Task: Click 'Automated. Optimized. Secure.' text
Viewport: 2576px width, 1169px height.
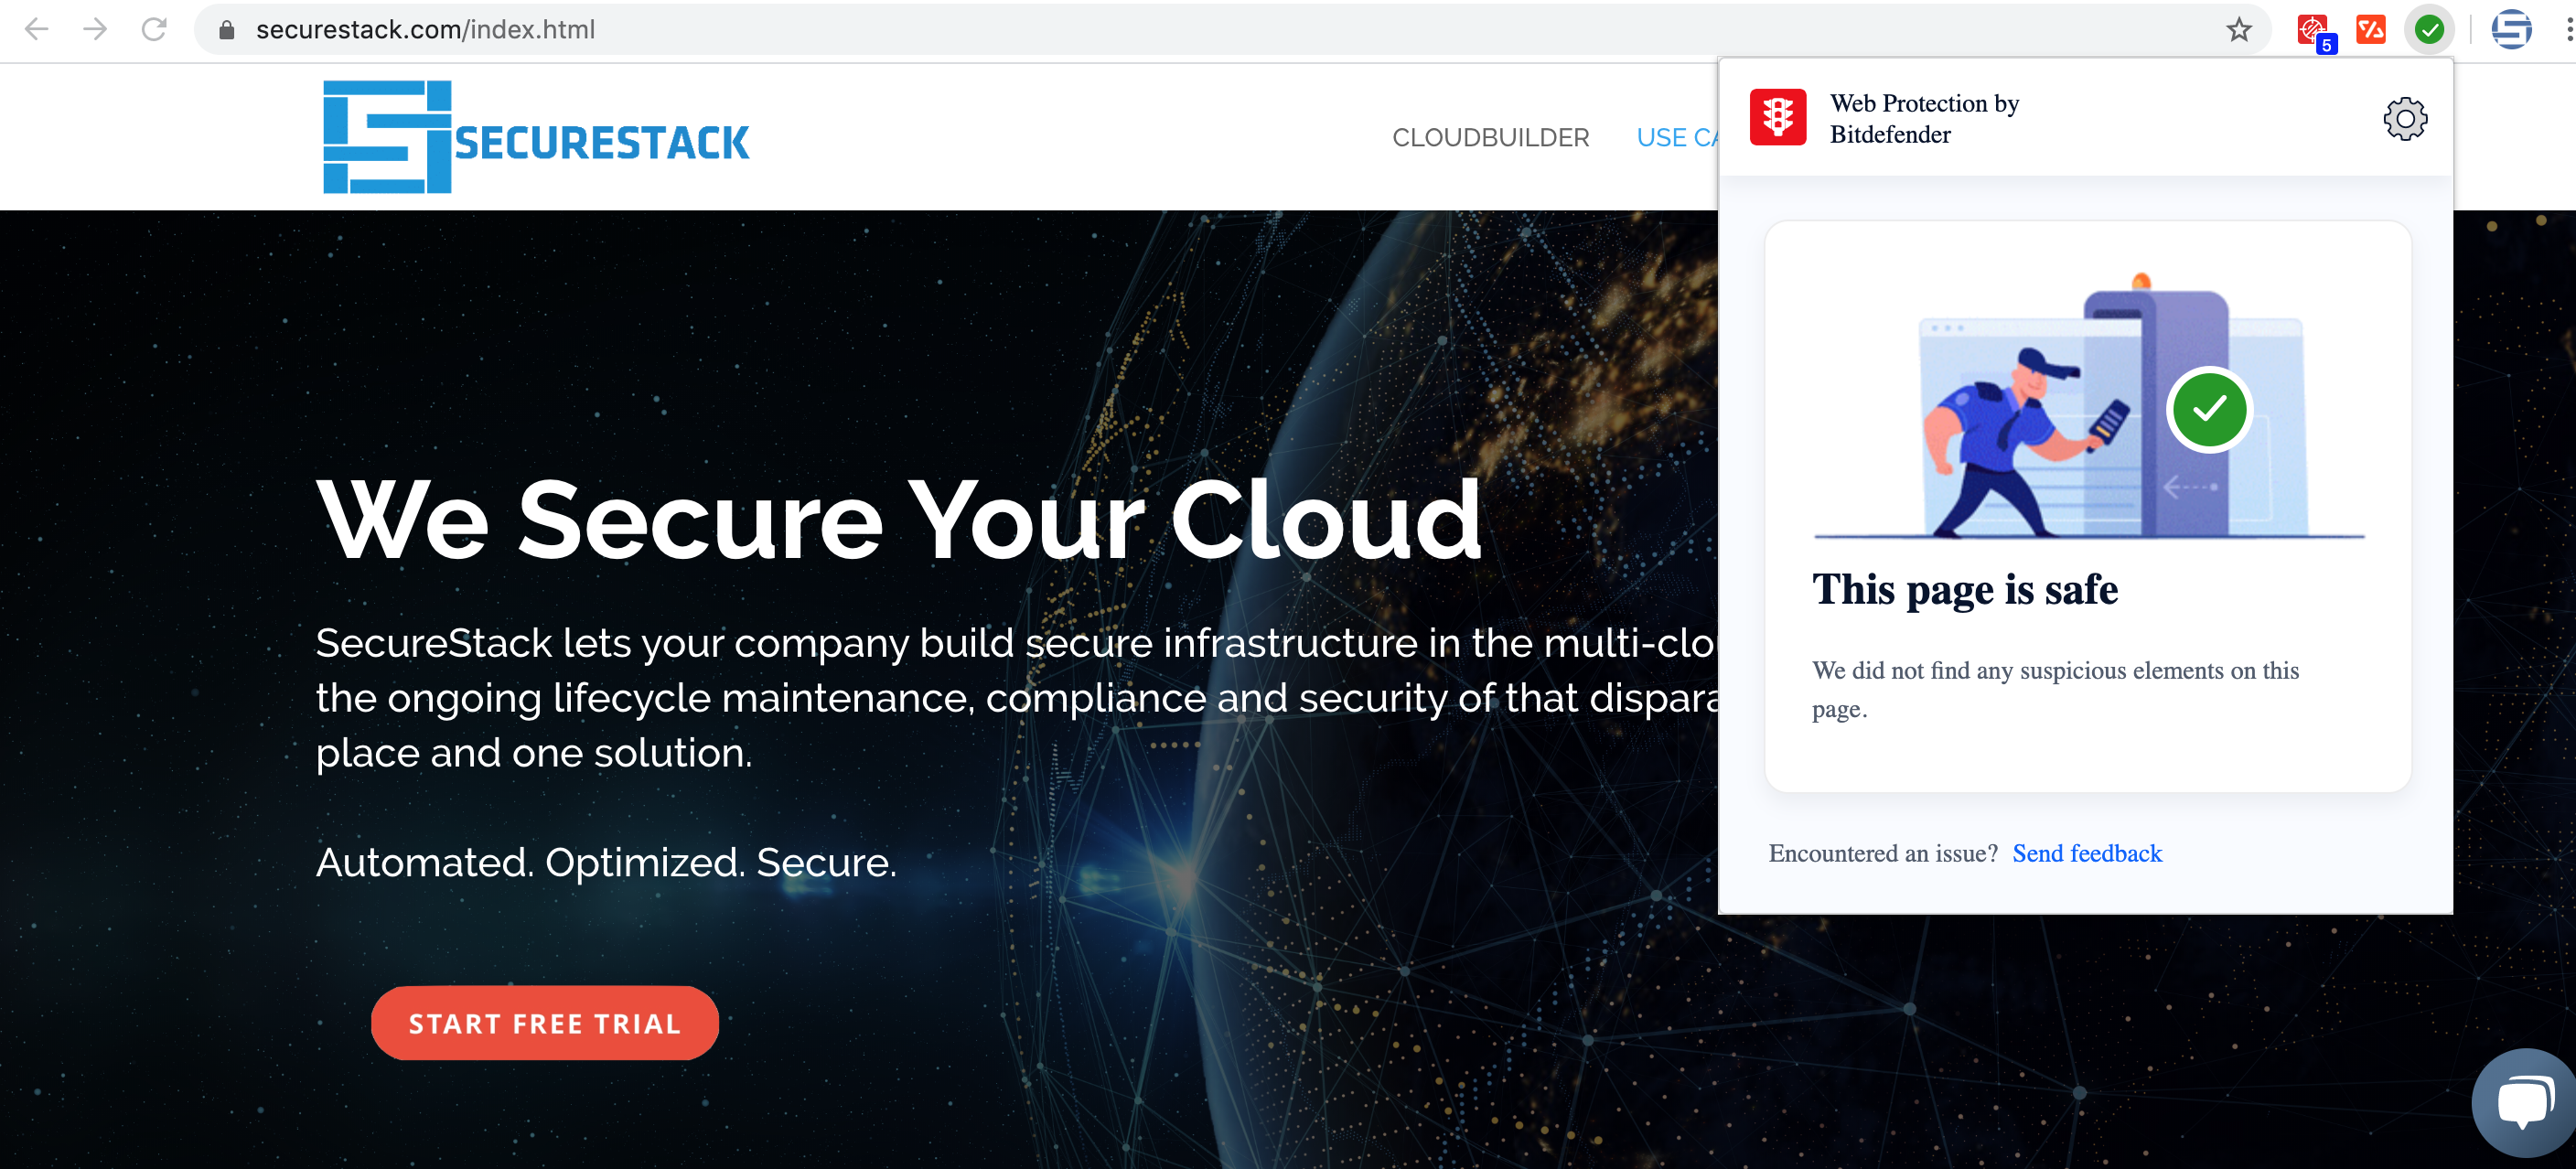Action: pyautogui.click(x=606, y=863)
